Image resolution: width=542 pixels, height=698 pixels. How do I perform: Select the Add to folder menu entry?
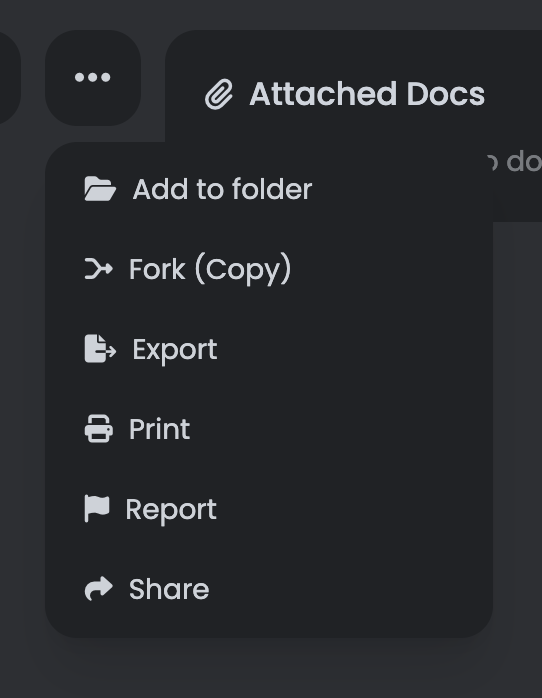click(269, 190)
